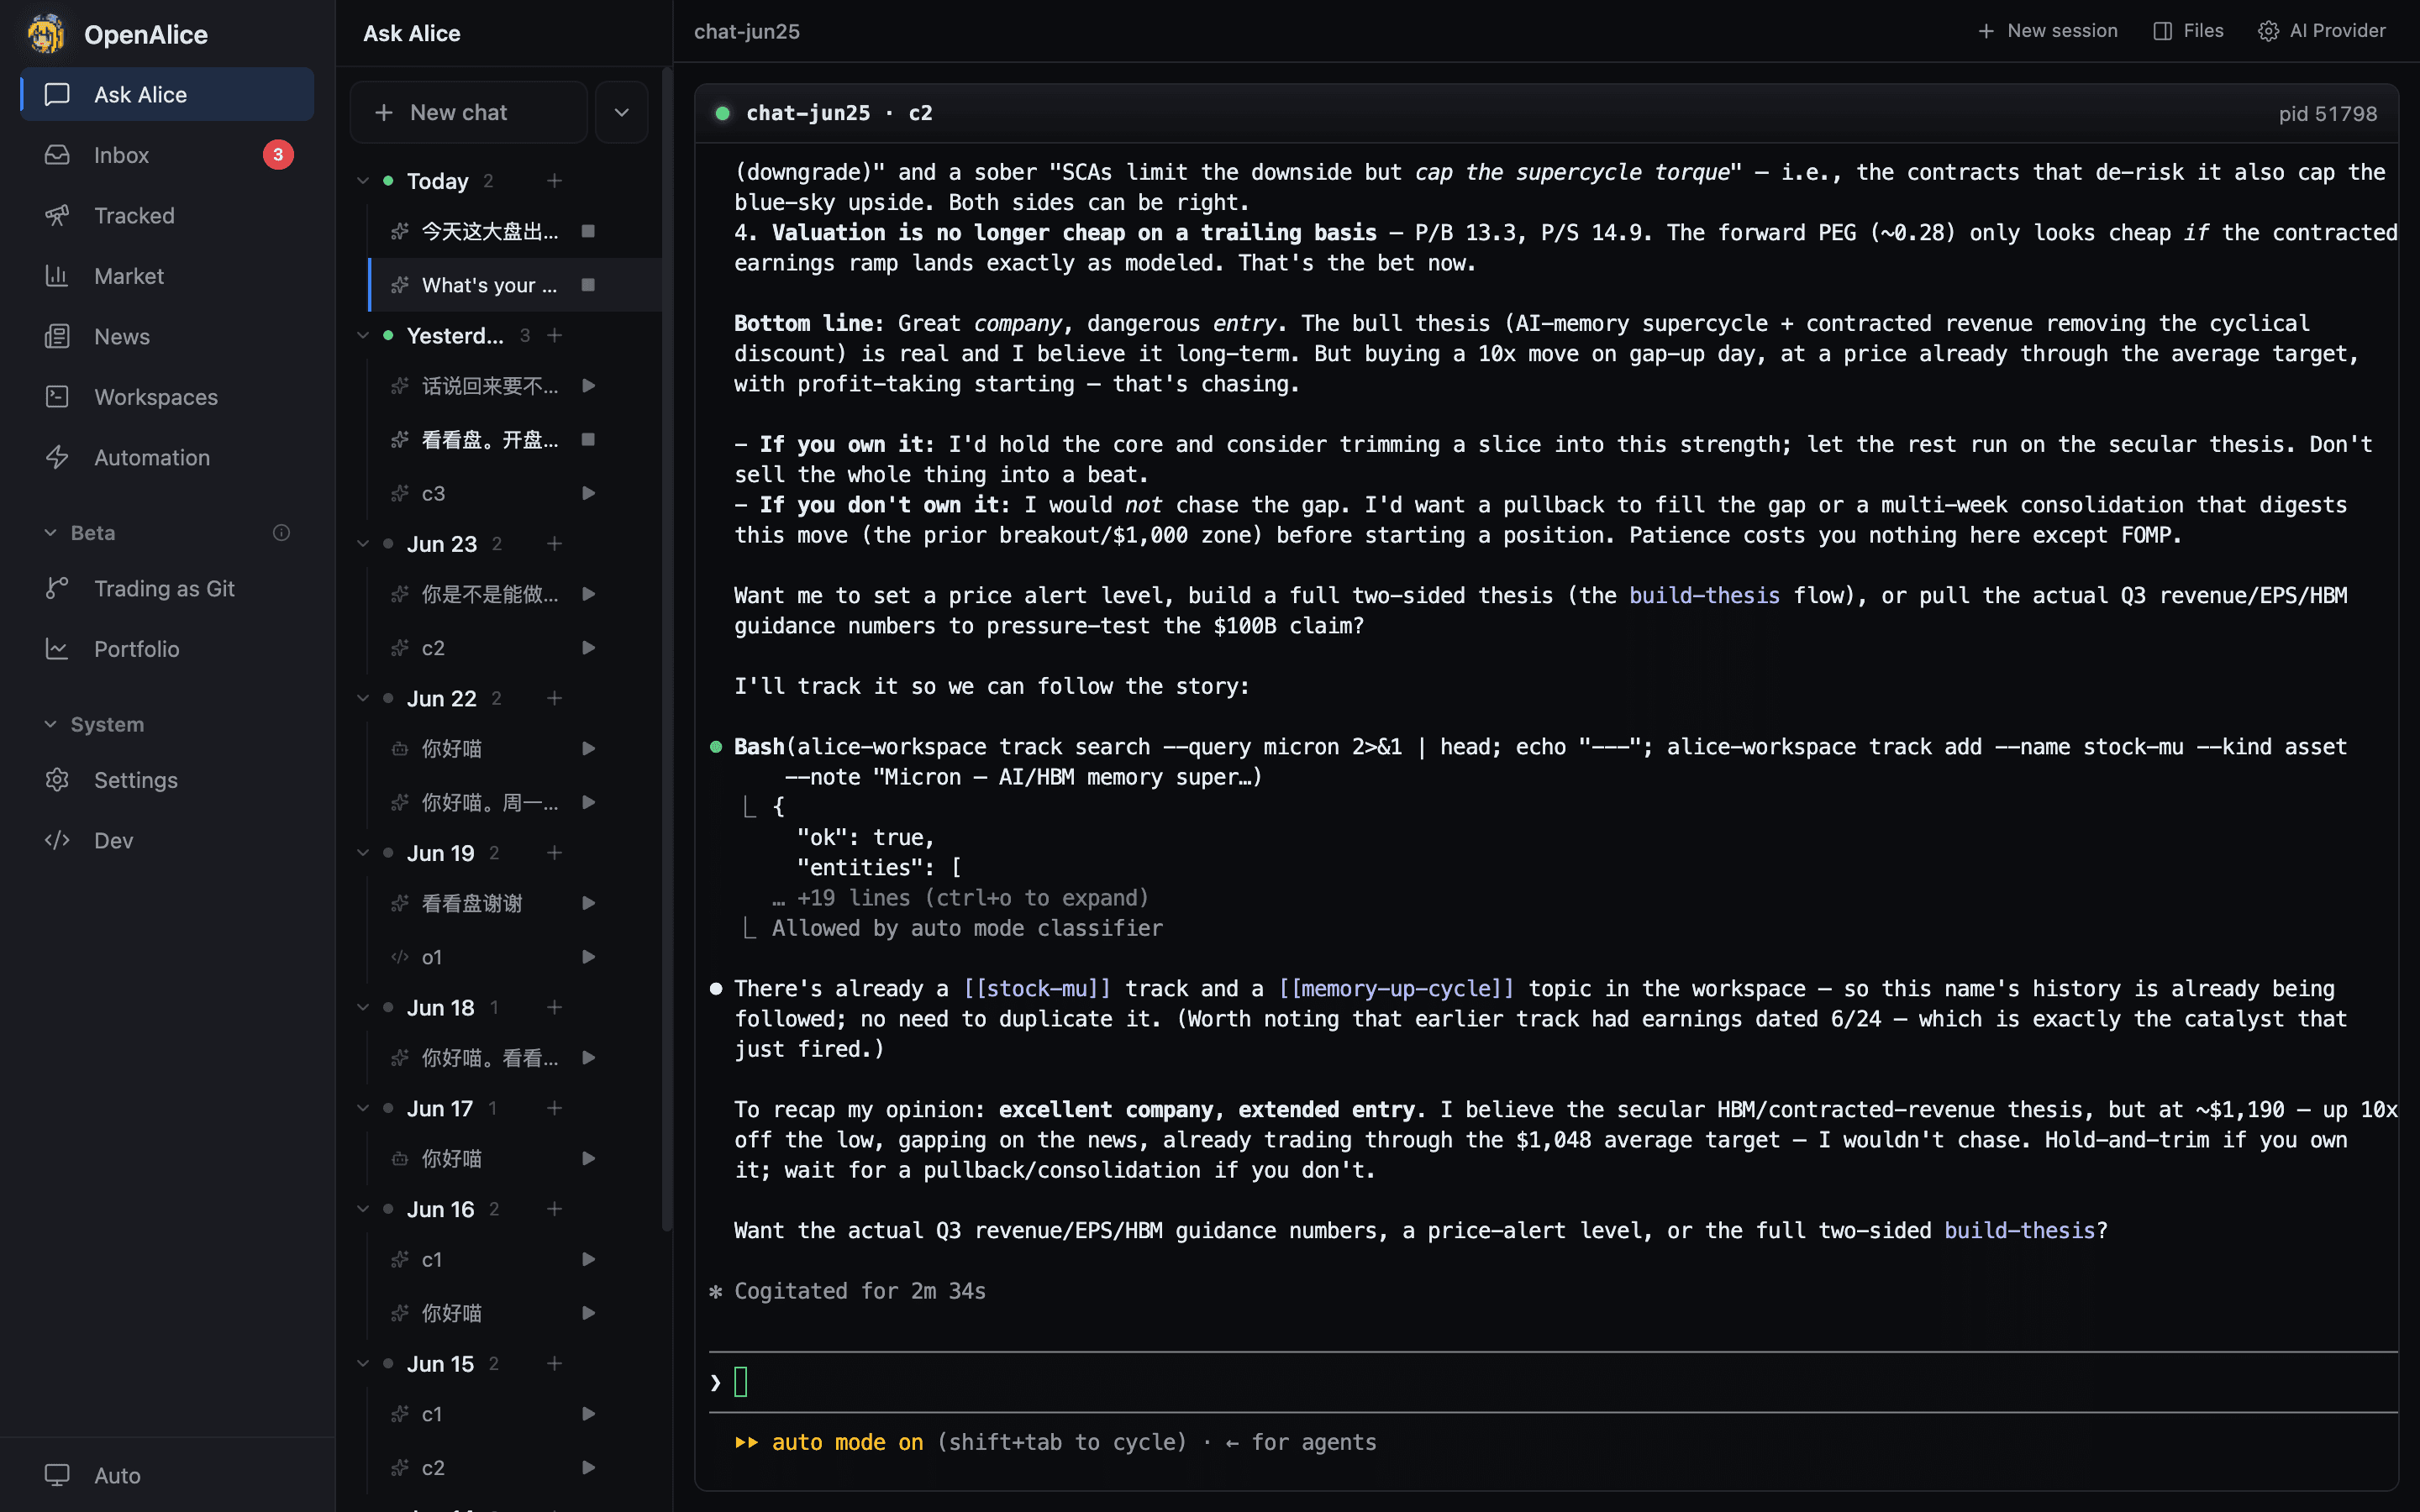Click the 'auto mode on' status text
2420x1512 pixels.
coord(847,1442)
